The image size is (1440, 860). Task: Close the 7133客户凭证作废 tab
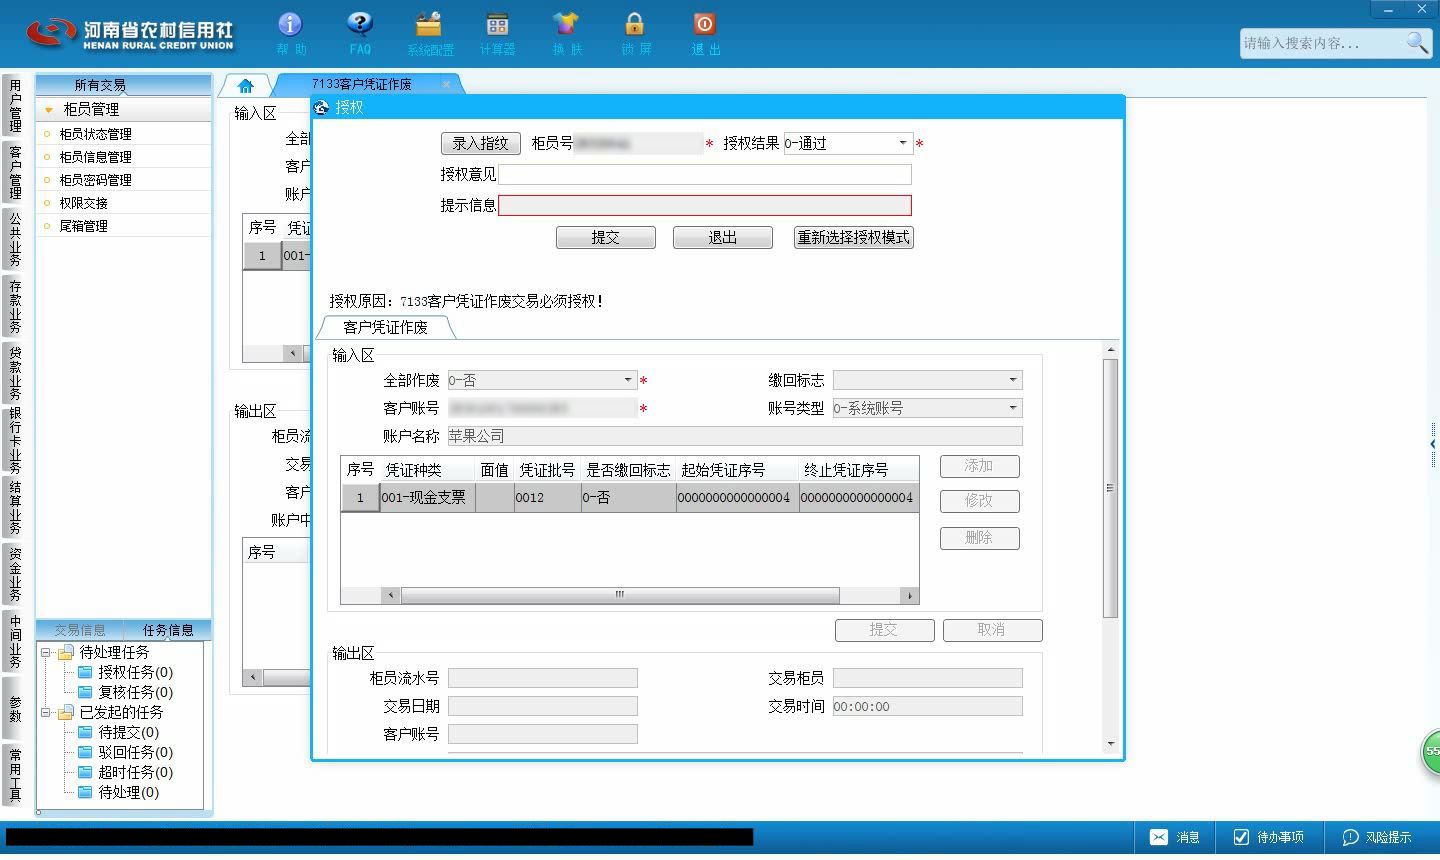(446, 84)
